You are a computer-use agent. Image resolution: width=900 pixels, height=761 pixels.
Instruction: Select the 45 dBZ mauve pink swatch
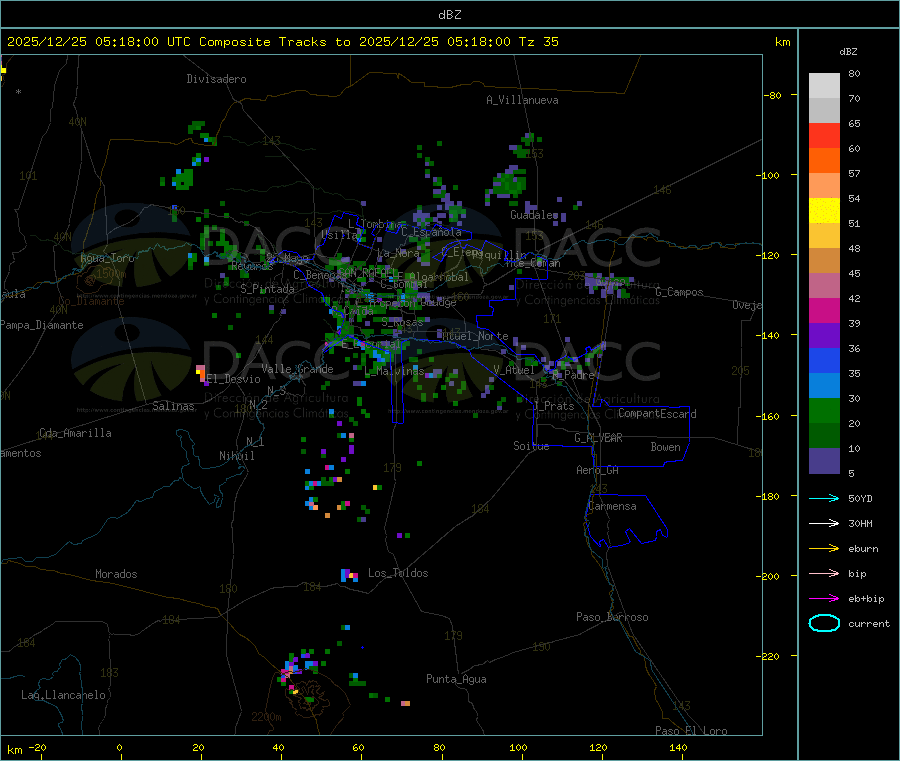pyautogui.click(x=824, y=286)
